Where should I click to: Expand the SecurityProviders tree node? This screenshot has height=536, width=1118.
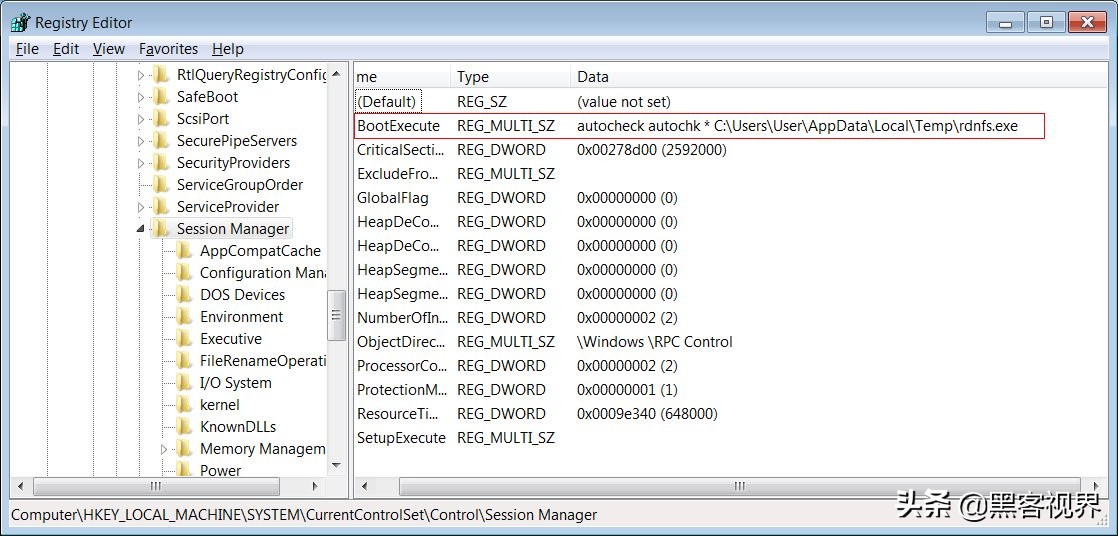140,163
